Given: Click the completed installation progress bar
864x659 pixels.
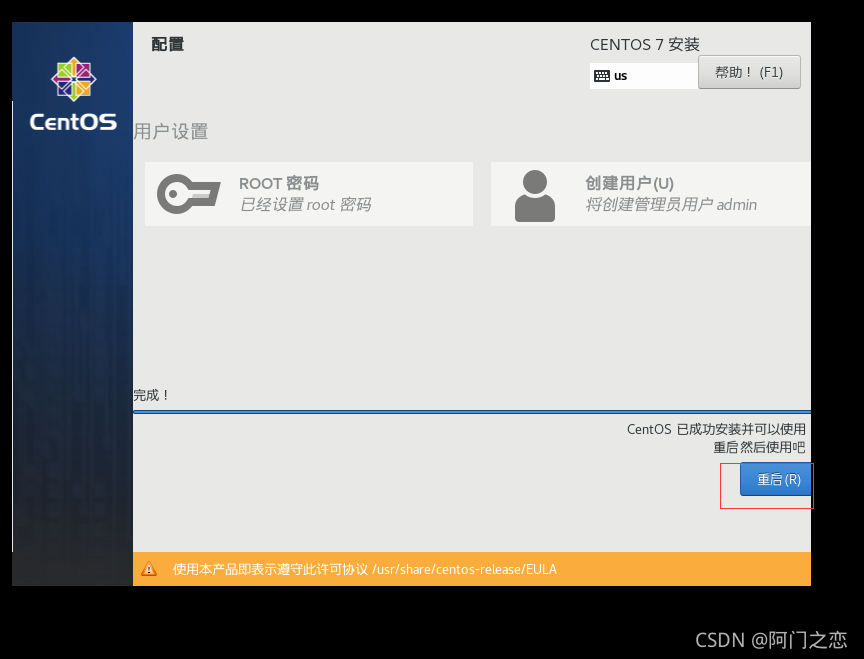Looking at the screenshot, I should click(472, 412).
